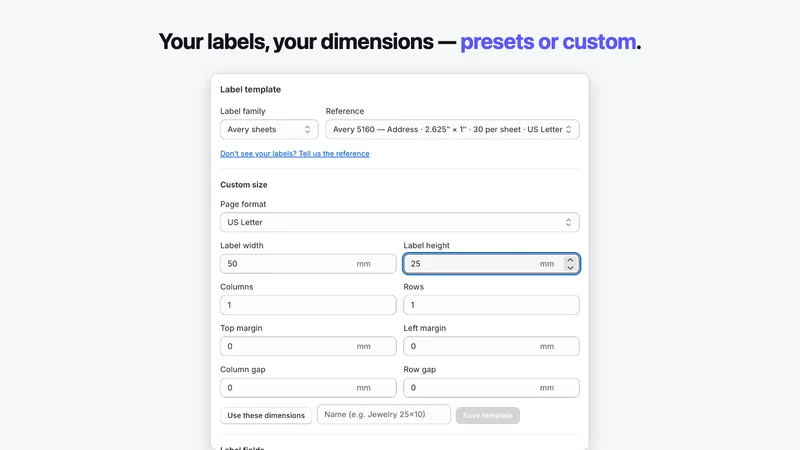Focus the Label height field
Screen dimensions: 800x450
pyautogui.click(x=491, y=264)
